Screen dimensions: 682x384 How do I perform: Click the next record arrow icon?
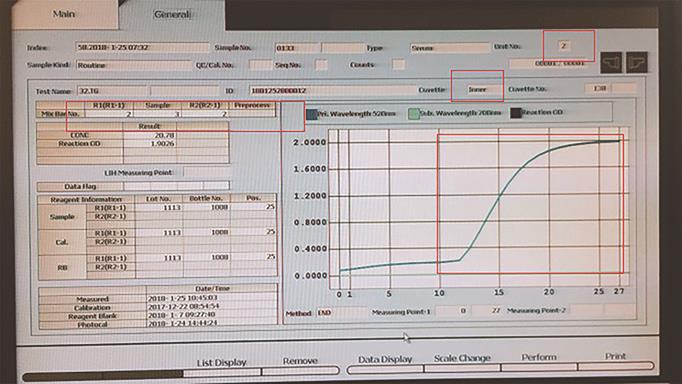tap(637, 63)
